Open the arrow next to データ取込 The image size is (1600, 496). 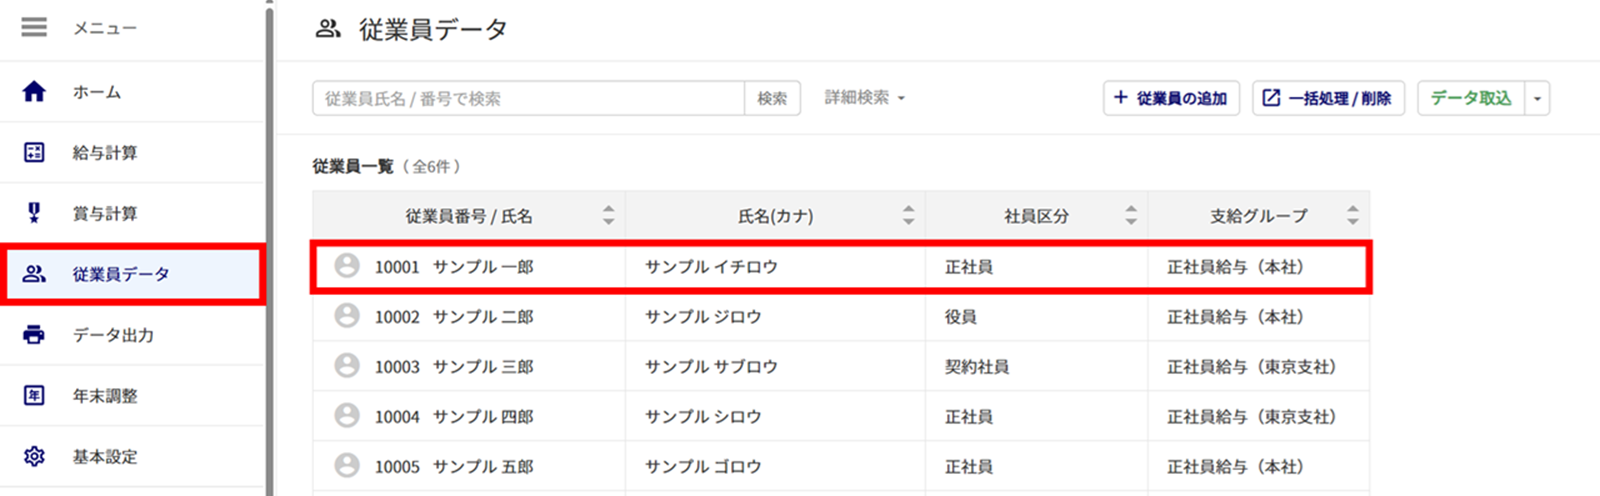[x=1537, y=98]
